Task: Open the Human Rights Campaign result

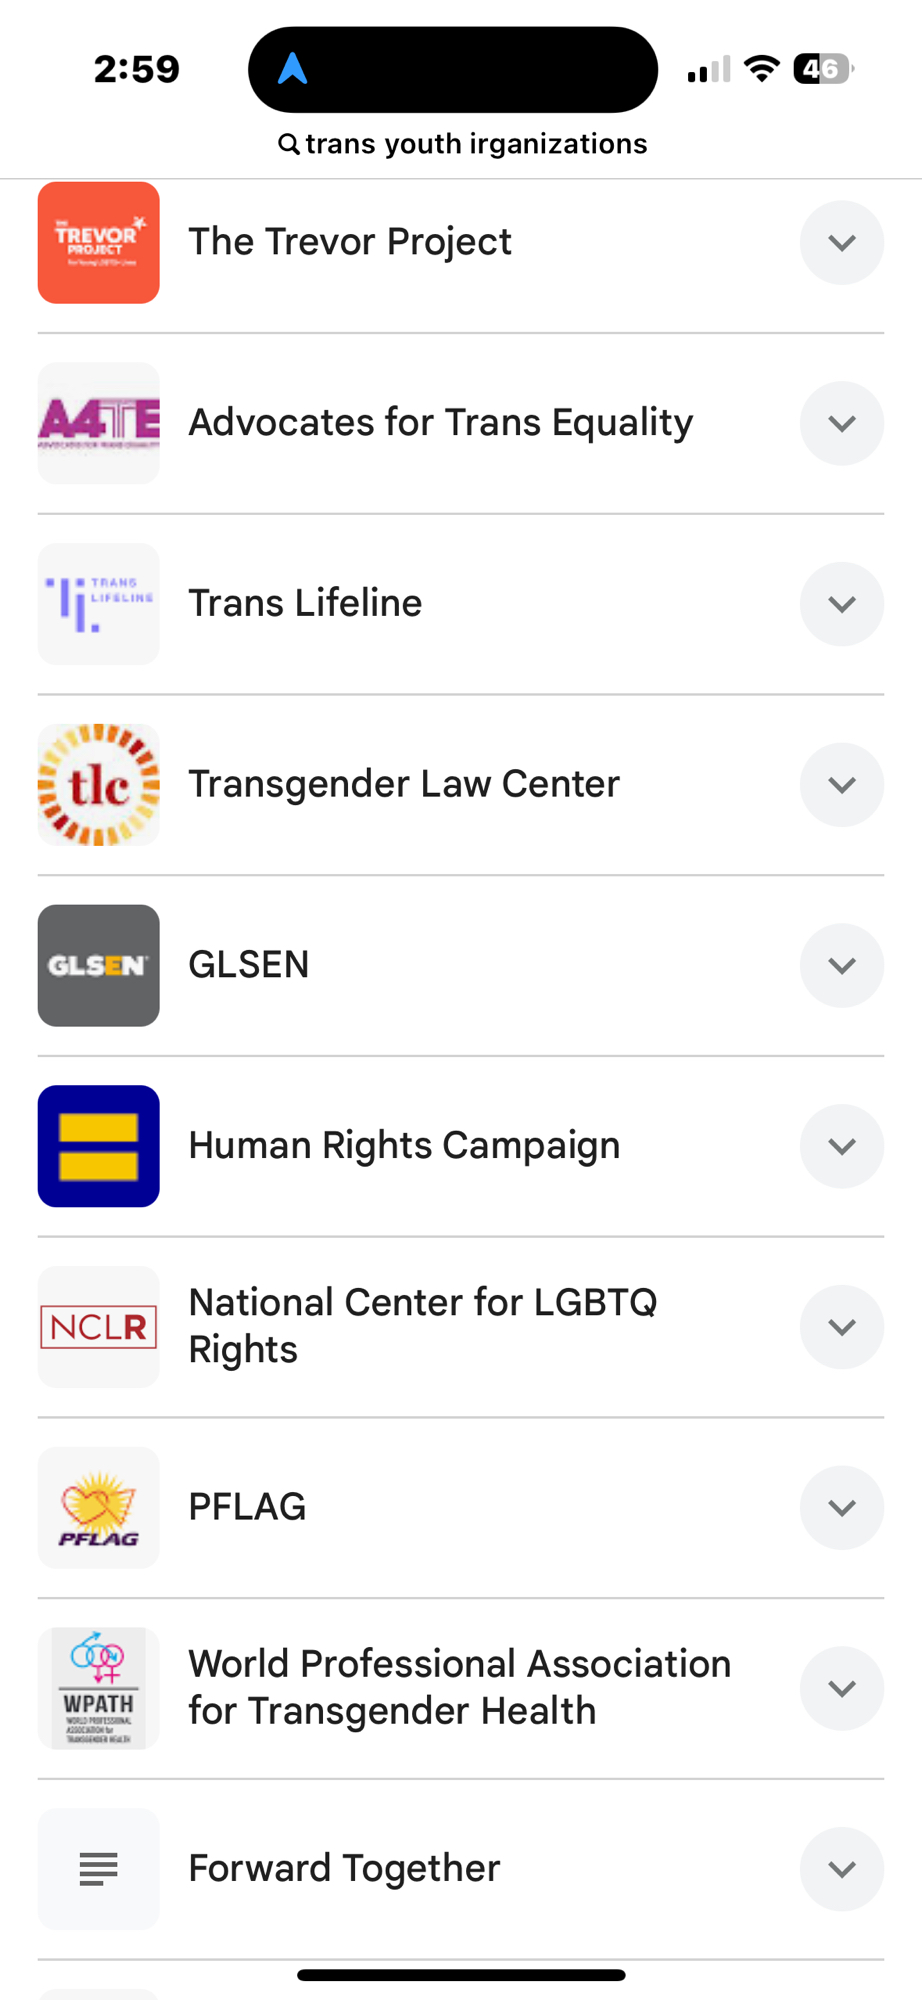Action: click(404, 1146)
